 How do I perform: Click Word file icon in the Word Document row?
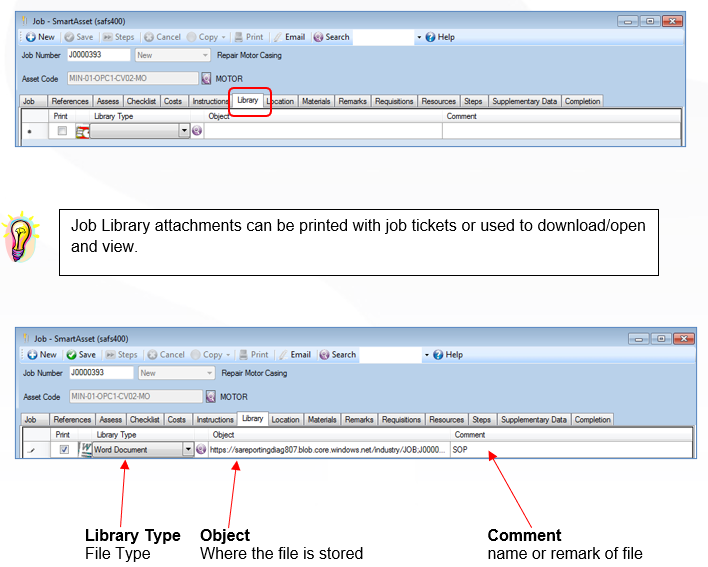[x=85, y=449]
